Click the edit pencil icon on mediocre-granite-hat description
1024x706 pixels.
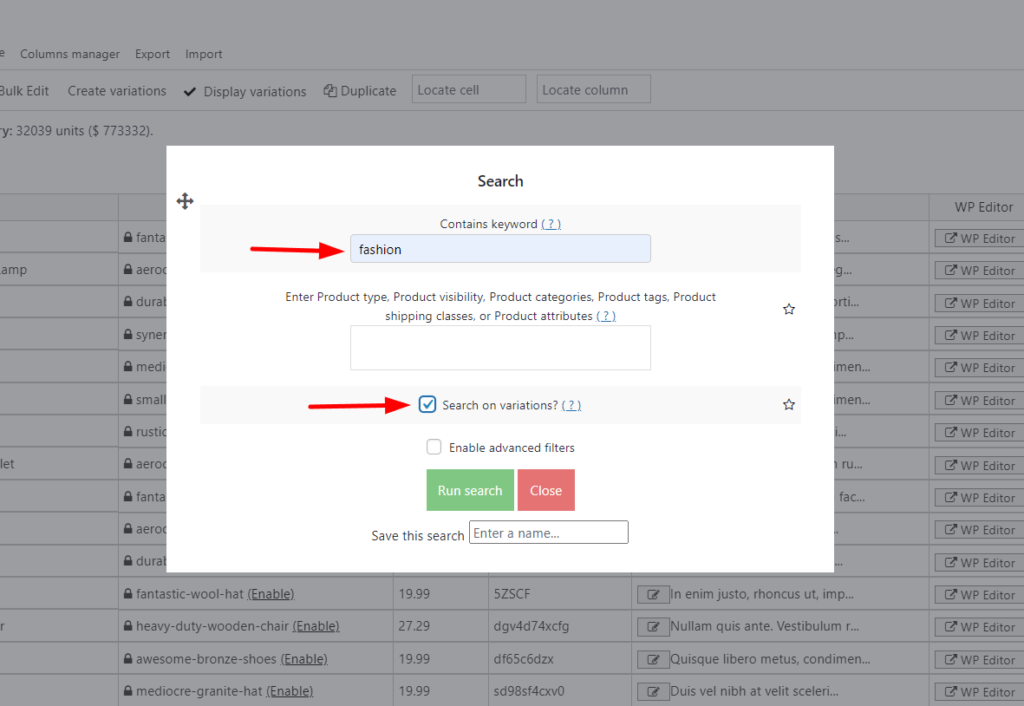tap(654, 691)
